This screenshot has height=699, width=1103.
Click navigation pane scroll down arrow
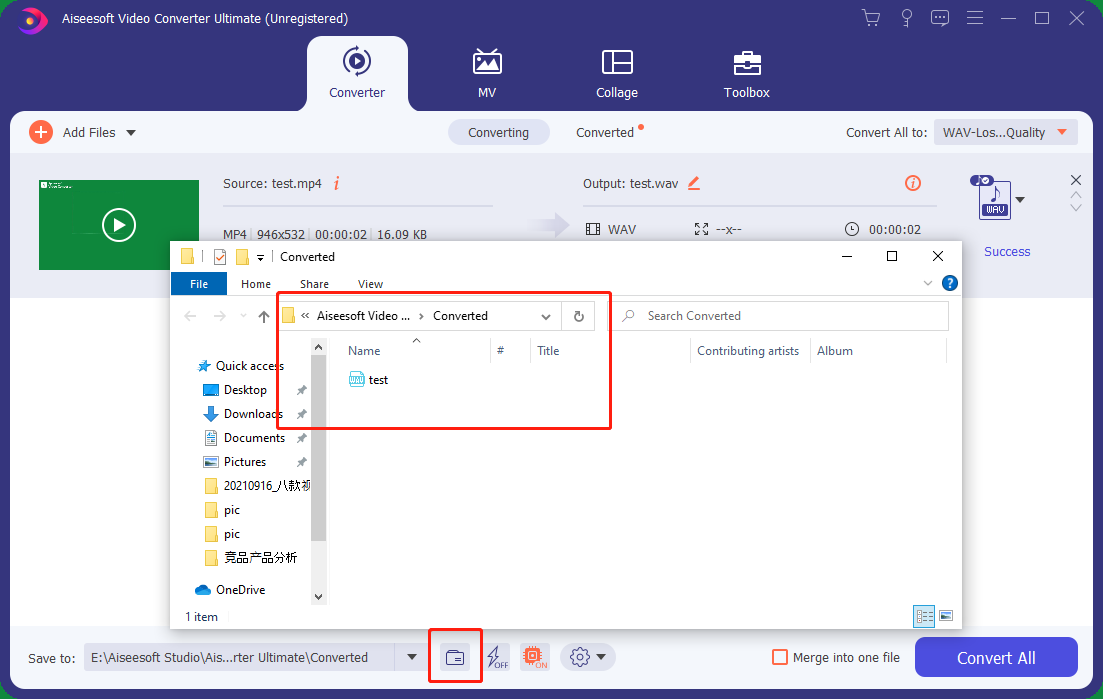pos(319,596)
